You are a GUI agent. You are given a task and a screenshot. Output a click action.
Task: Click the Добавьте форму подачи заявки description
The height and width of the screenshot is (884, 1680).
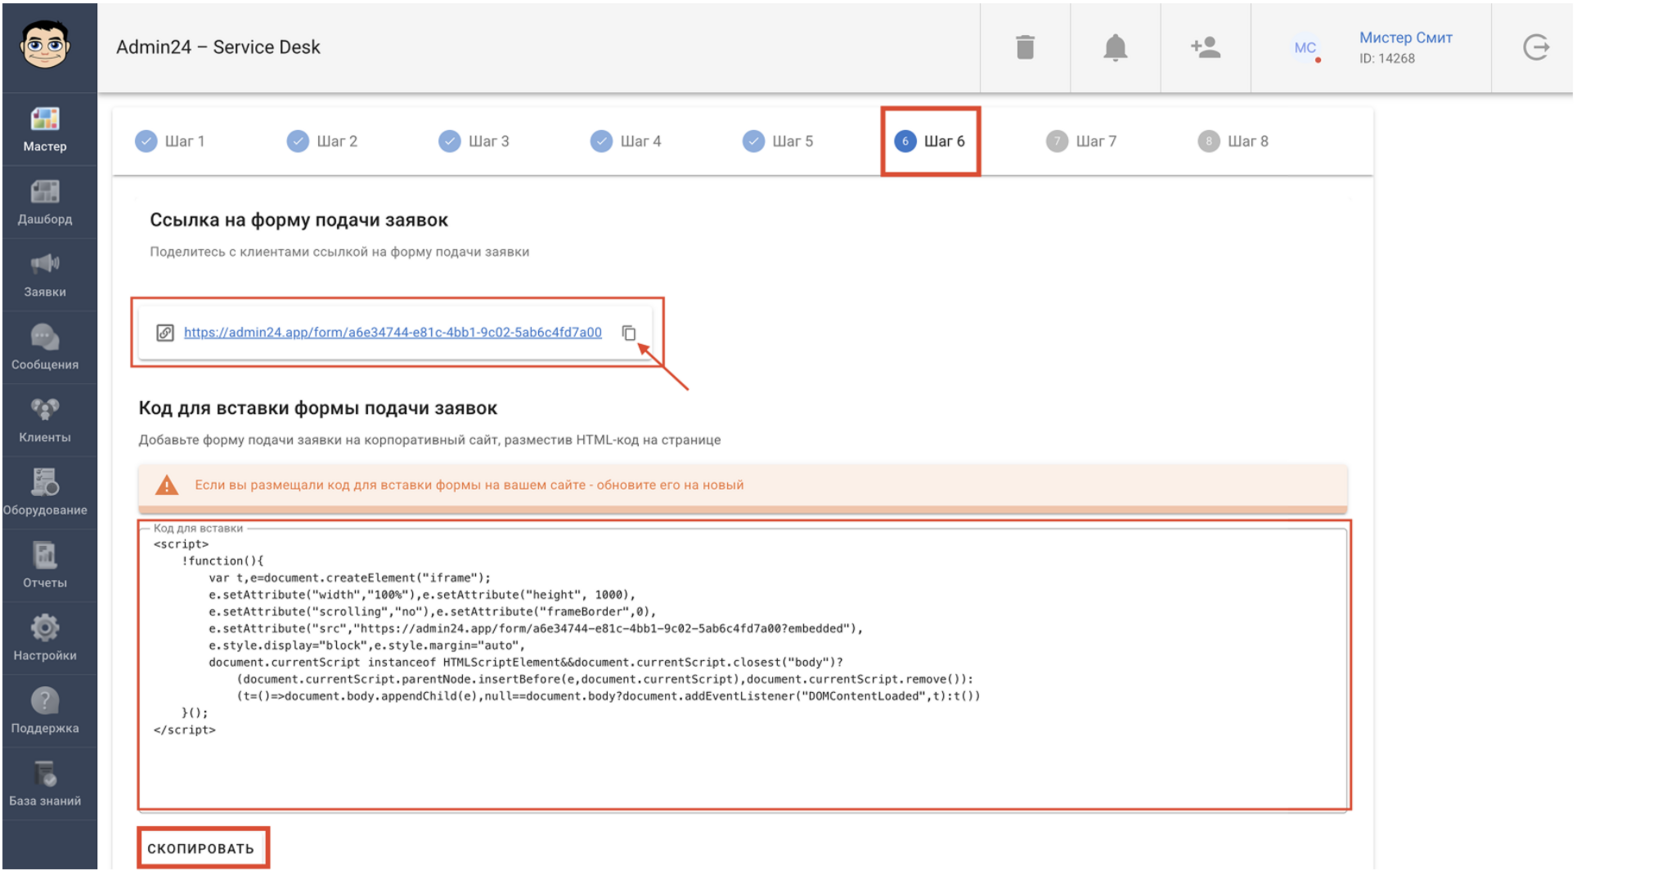coord(430,440)
